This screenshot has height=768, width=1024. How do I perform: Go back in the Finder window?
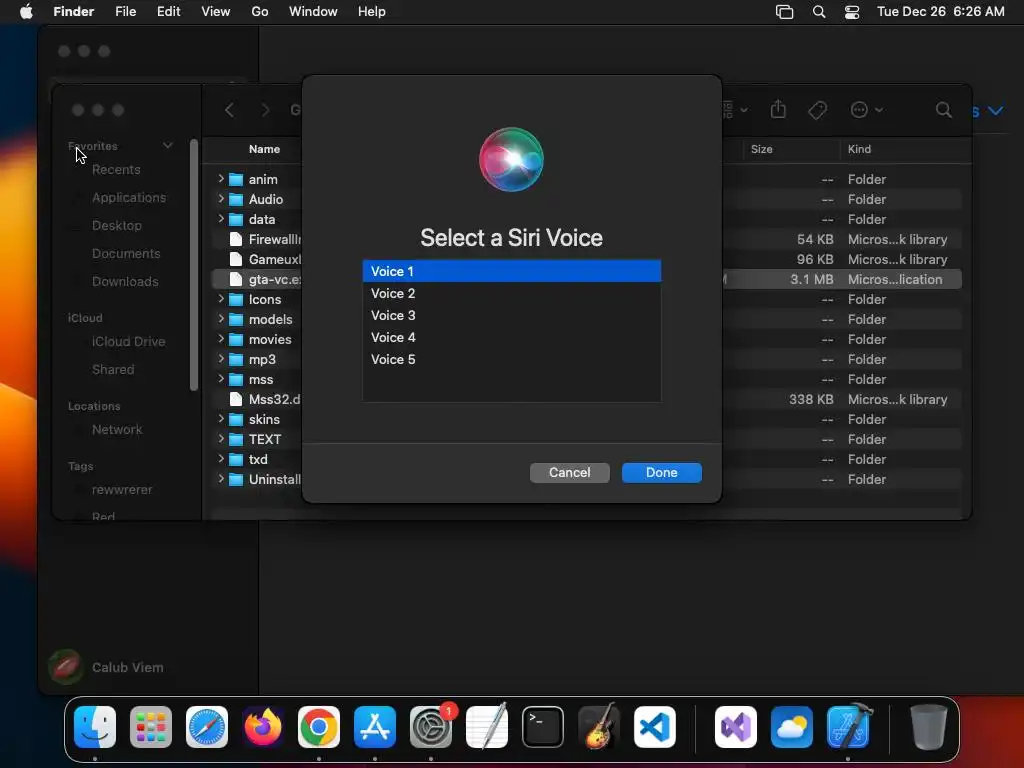pos(229,110)
